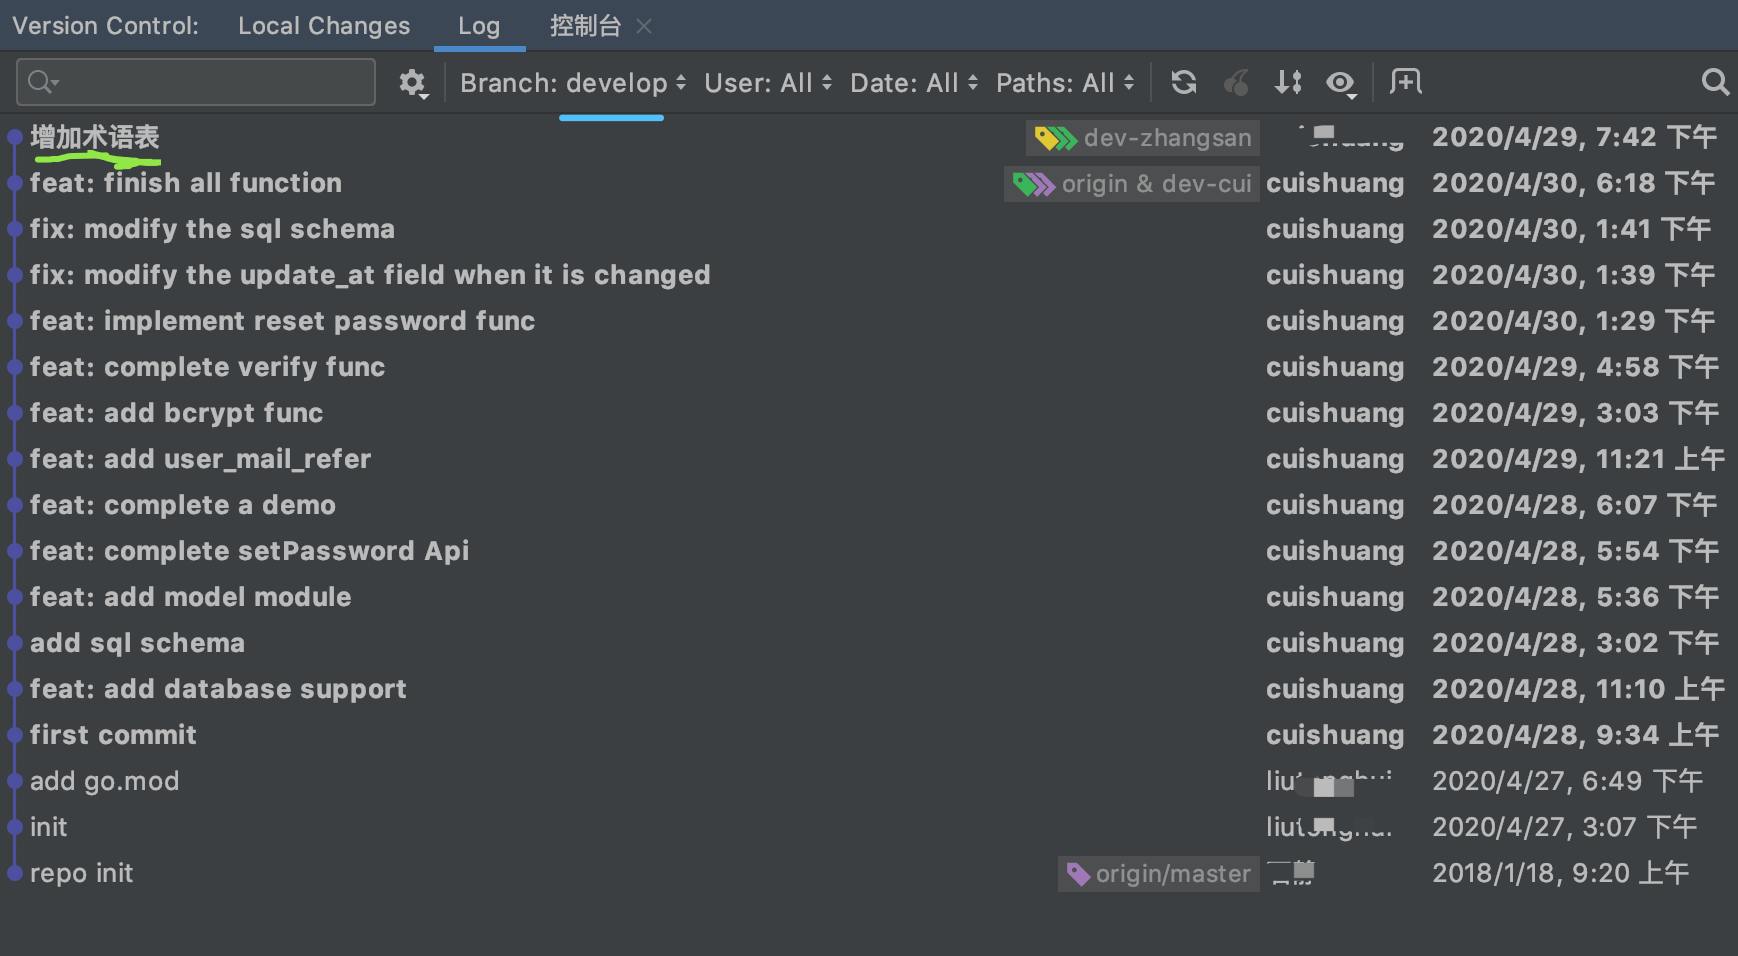Viewport: 1738px width, 956px height.
Task: Click the origin/master tag label
Action: tap(1159, 874)
